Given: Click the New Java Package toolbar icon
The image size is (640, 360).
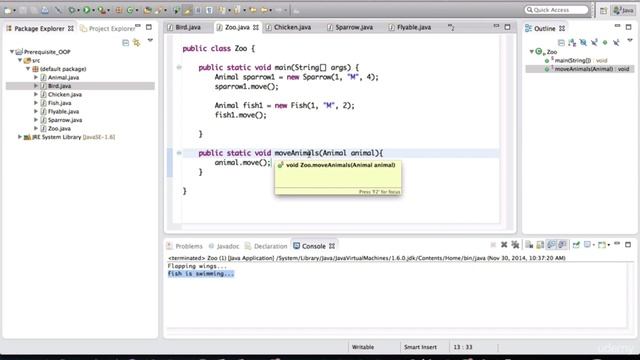Looking at the screenshot, I should (x=118, y=10).
